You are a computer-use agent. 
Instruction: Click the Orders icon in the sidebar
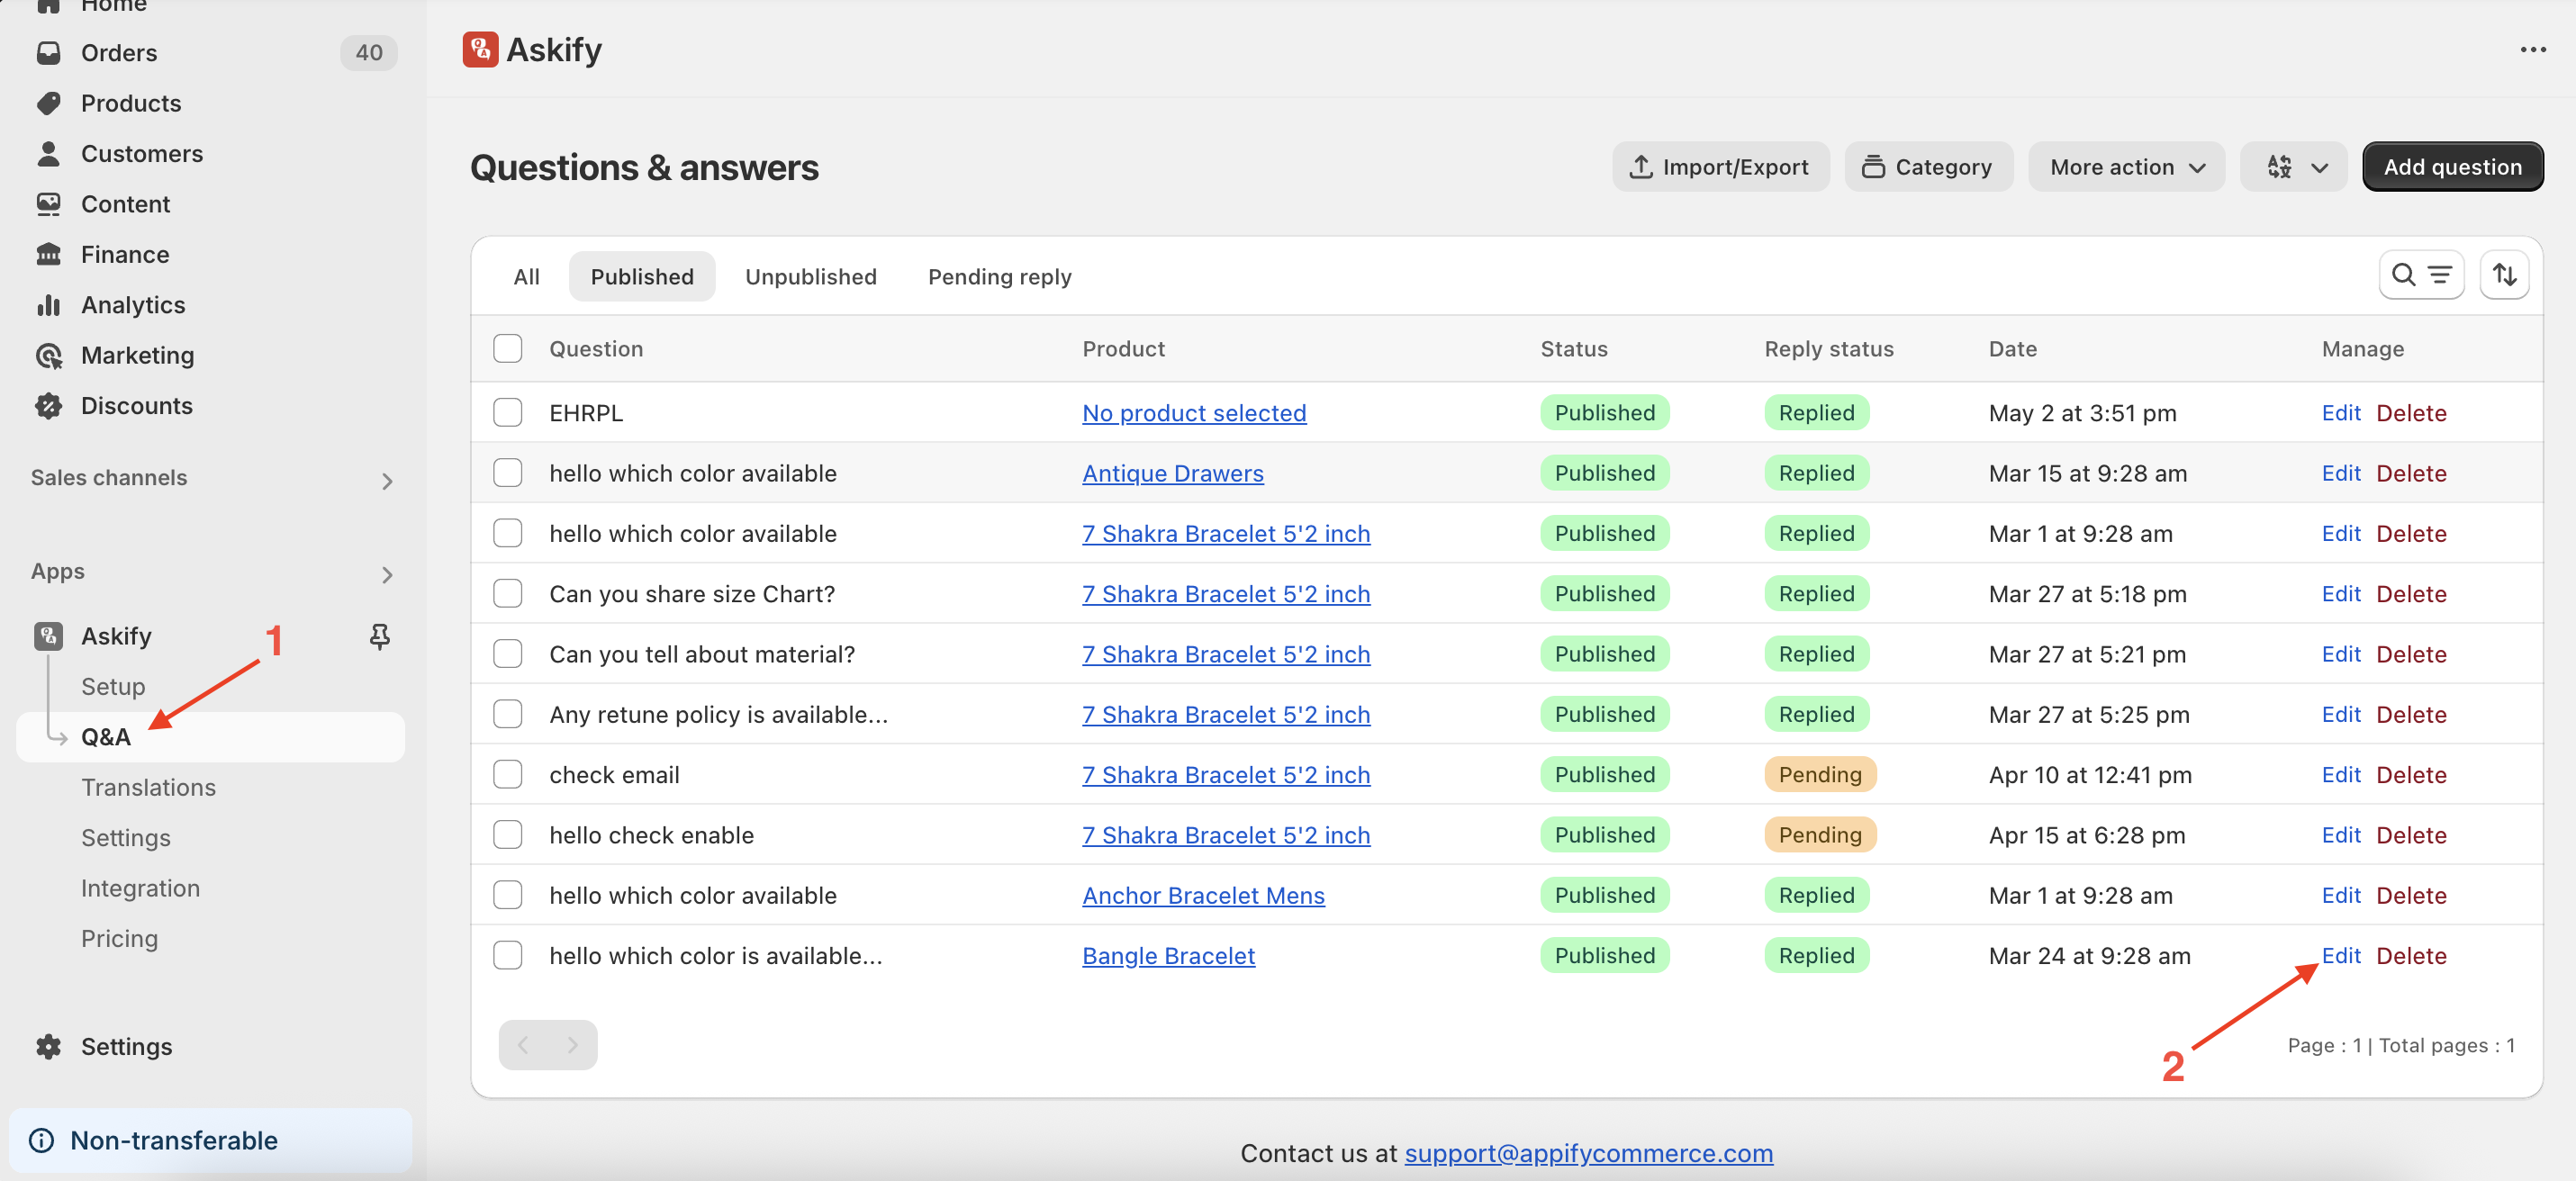[48, 52]
